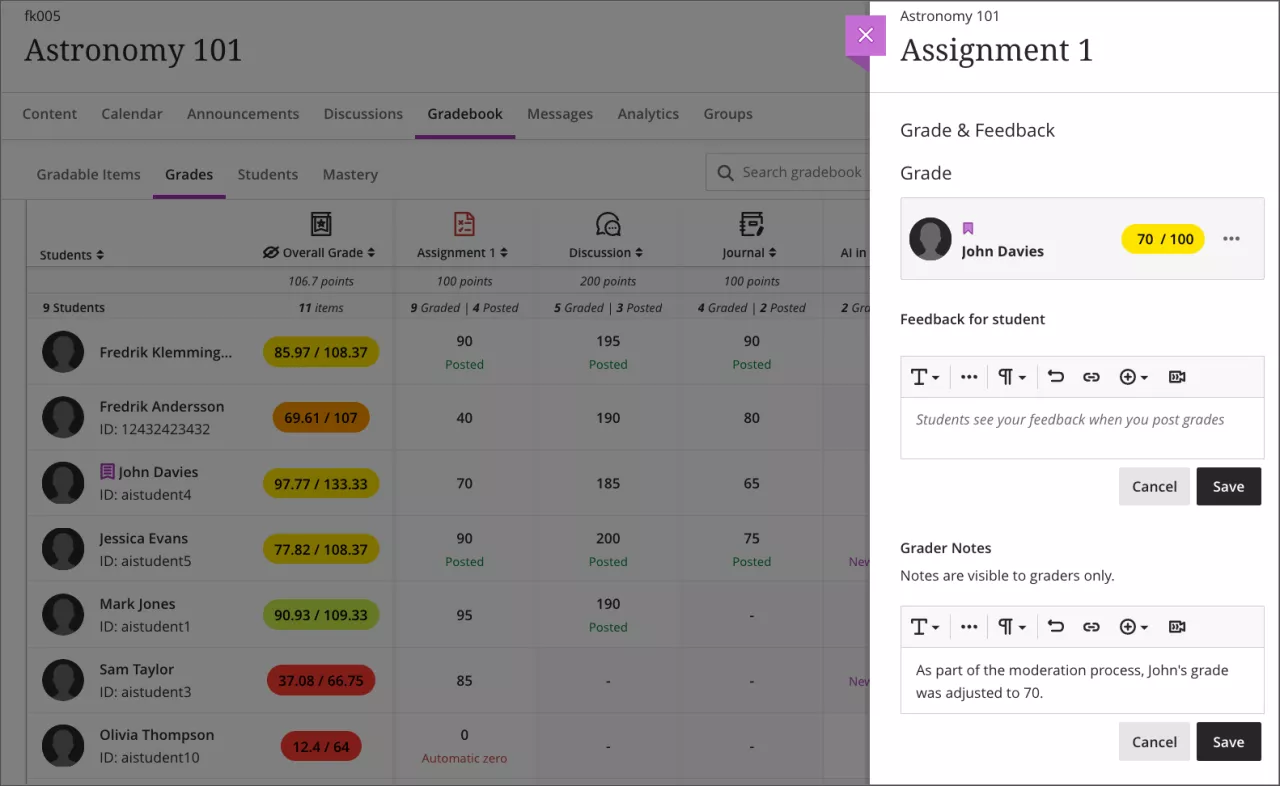Image resolution: width=1280 pixels, height=786 pixels.
Task: Click the magnifier icon in gradebook search
Action: (x=725, y=172)
